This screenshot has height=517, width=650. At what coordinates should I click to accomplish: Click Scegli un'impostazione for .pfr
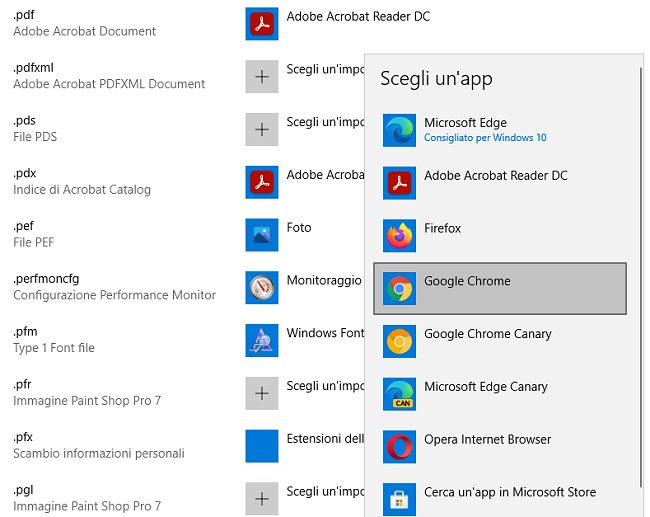(x=325, y=386)
